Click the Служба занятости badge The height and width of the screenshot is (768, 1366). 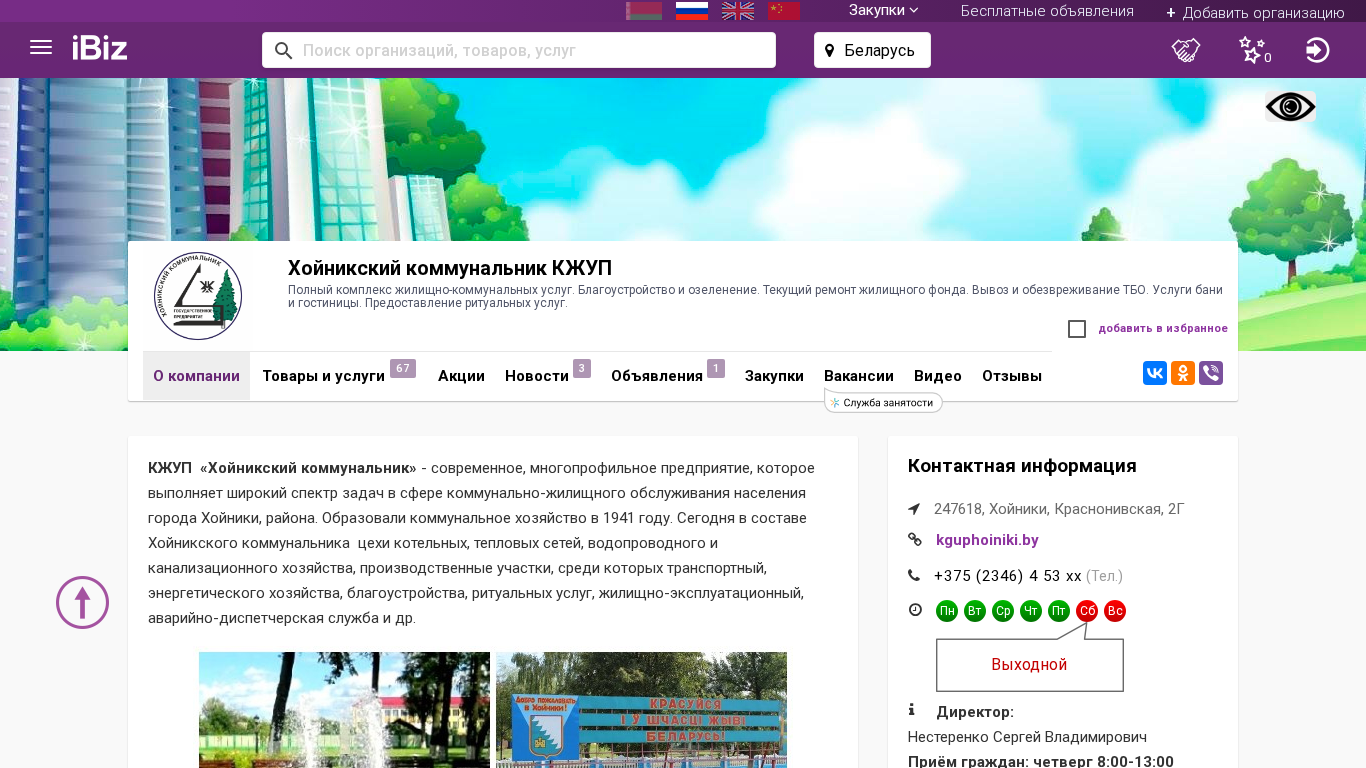tap(883, 403)
